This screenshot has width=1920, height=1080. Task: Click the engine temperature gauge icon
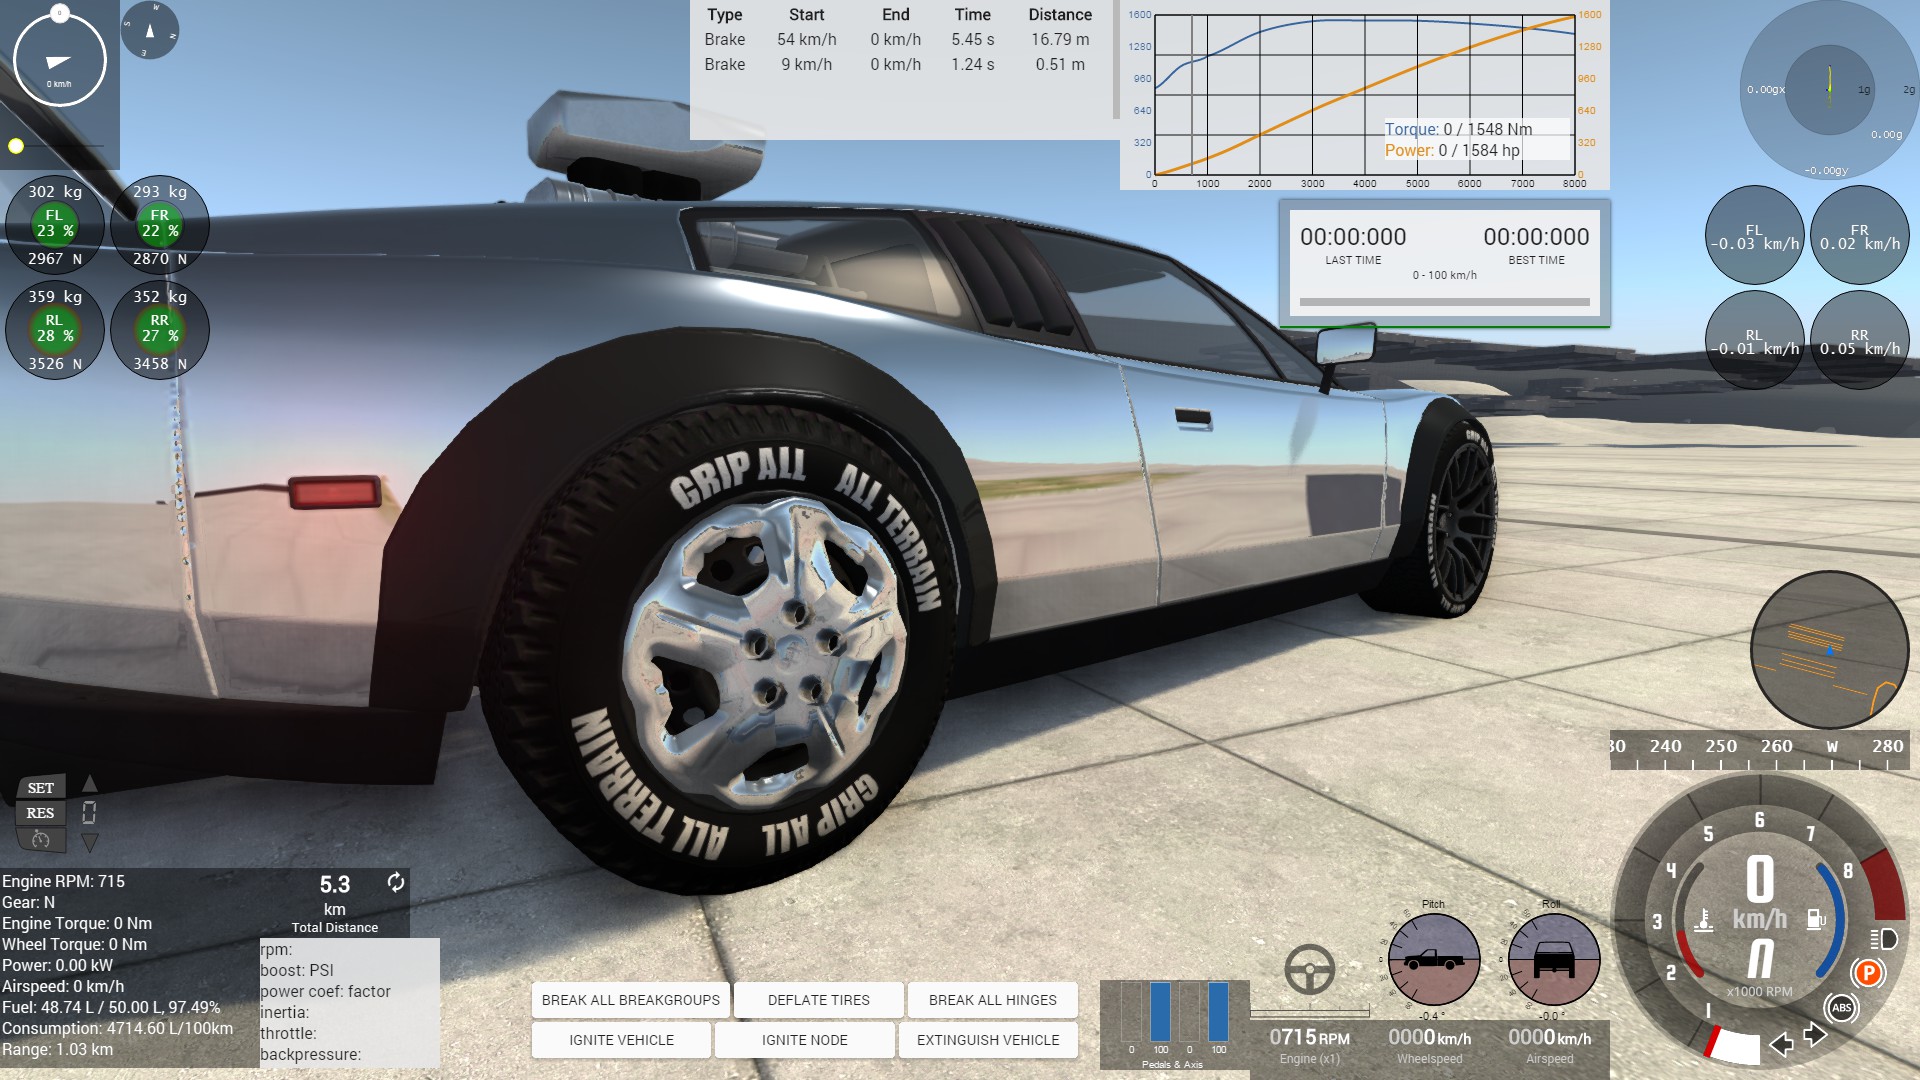click(1703, 919)
